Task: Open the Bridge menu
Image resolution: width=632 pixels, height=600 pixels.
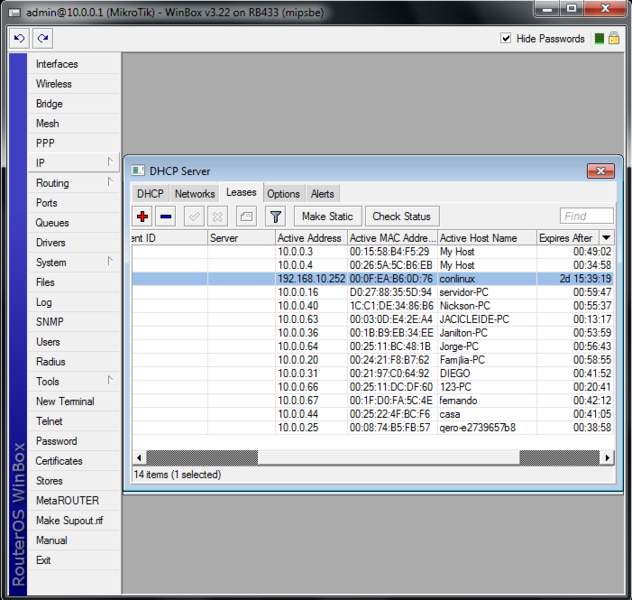Action: point(74,104)
